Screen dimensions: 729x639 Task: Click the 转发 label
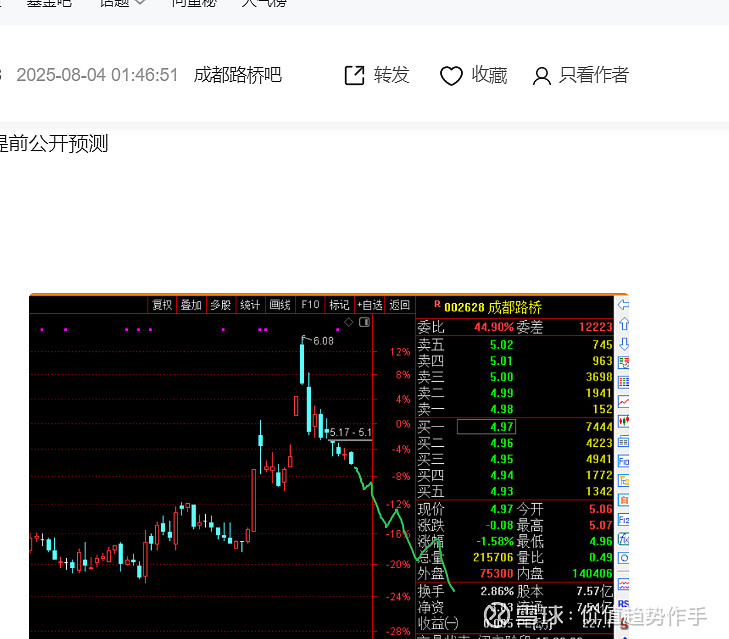(x=391, y=75)
